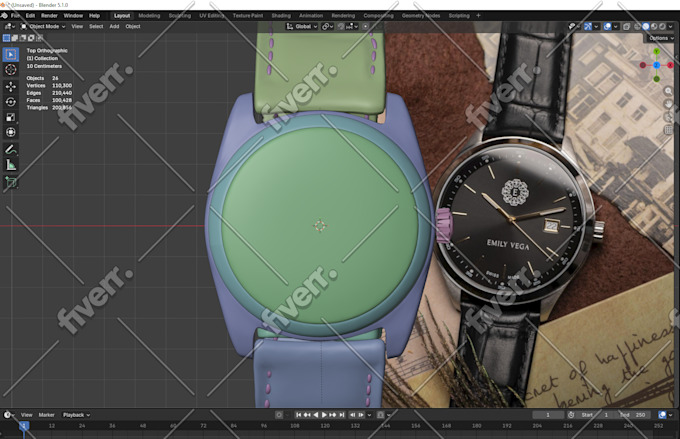Click the End frame 250 field
The width and height of the screenshot is (680, 439).
click(x=634, y=415)
